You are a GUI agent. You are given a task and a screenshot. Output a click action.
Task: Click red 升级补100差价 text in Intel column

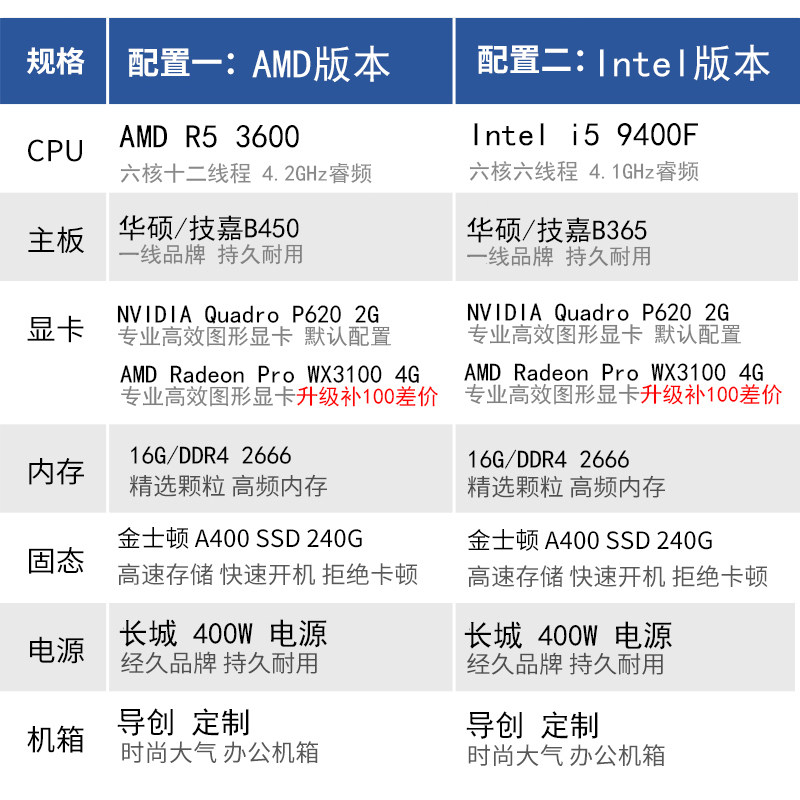(x=711, y=394)
